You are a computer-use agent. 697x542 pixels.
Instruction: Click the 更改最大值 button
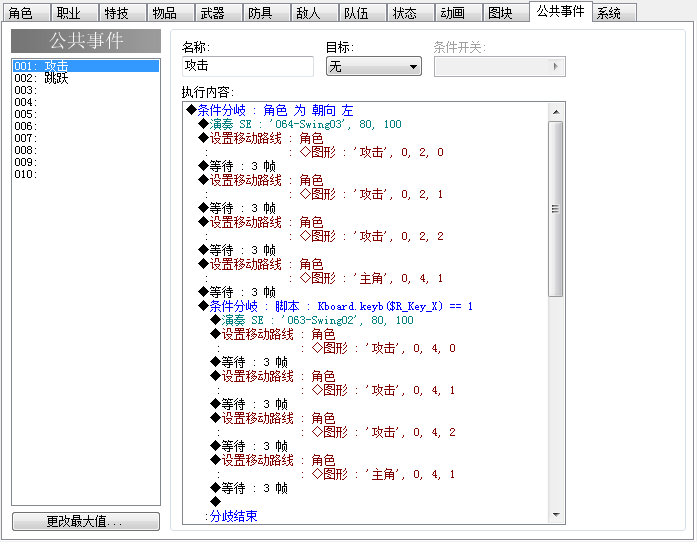coord(86,521)
